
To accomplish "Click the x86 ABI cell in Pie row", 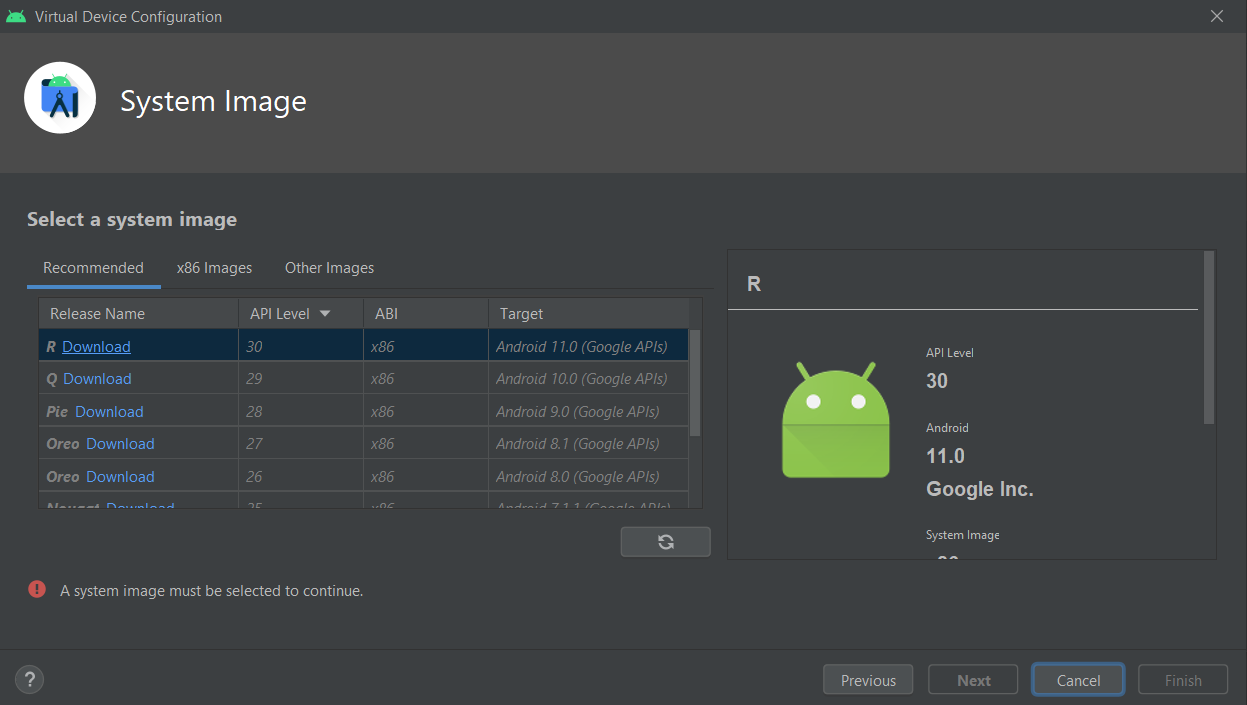I will pos(426,411).
